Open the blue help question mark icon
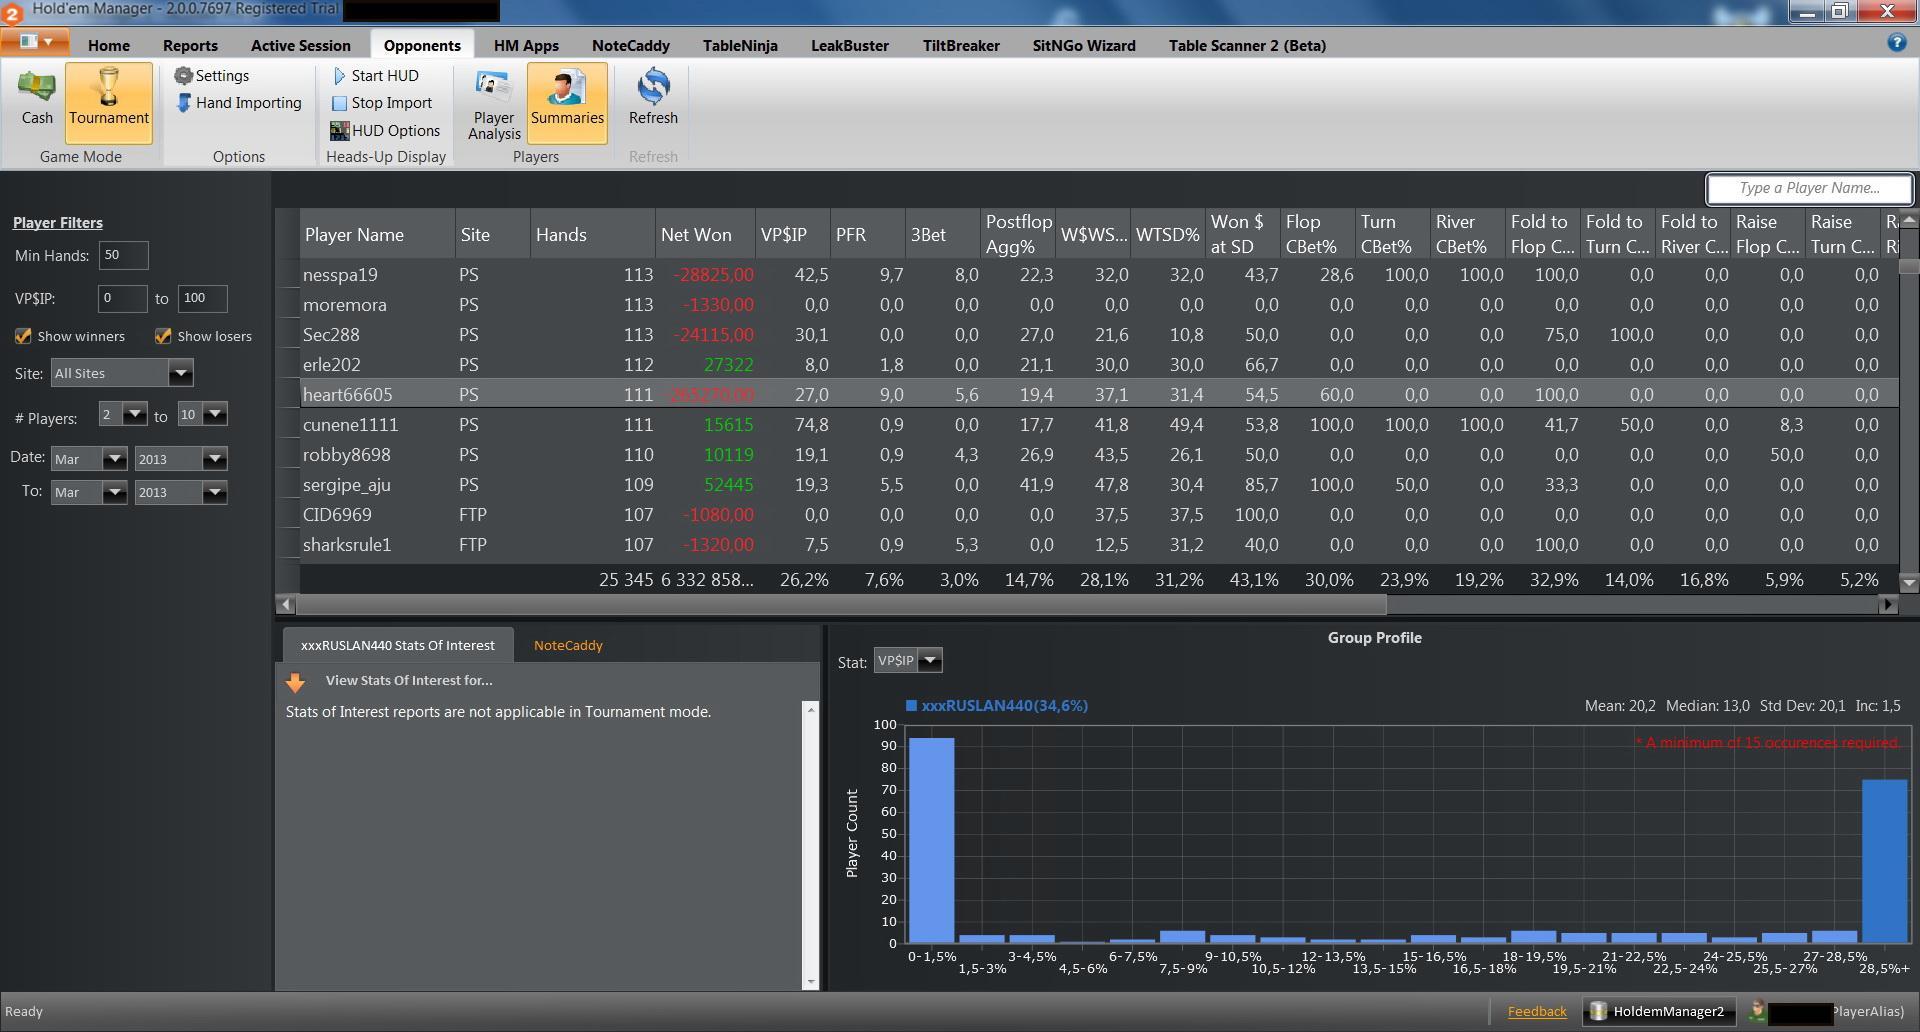Screen dimensions: 1920x1032 1896,43
